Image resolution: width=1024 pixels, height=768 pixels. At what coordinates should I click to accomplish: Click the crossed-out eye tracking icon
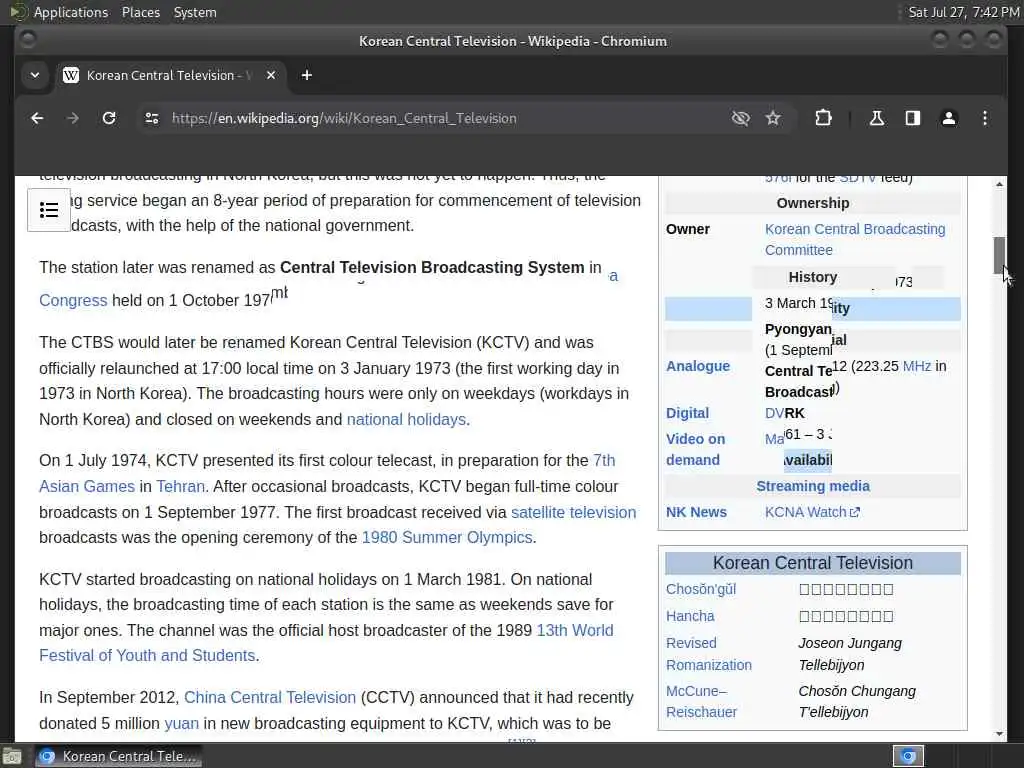[x=741, y=118]
